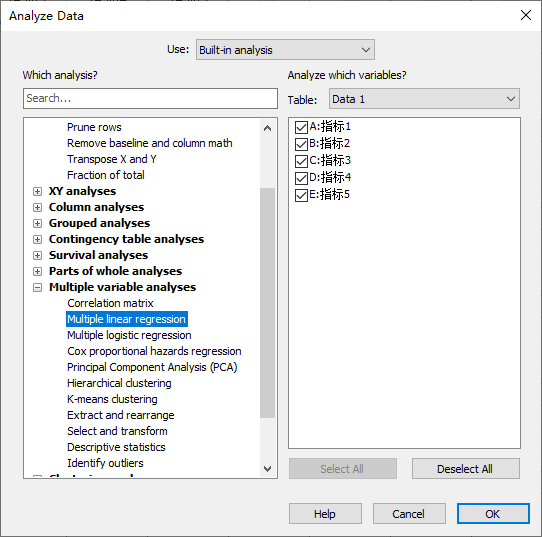Uncheck variable C:指标3
The width and height of the screenshot is (542, 537).
click(301, 161)
